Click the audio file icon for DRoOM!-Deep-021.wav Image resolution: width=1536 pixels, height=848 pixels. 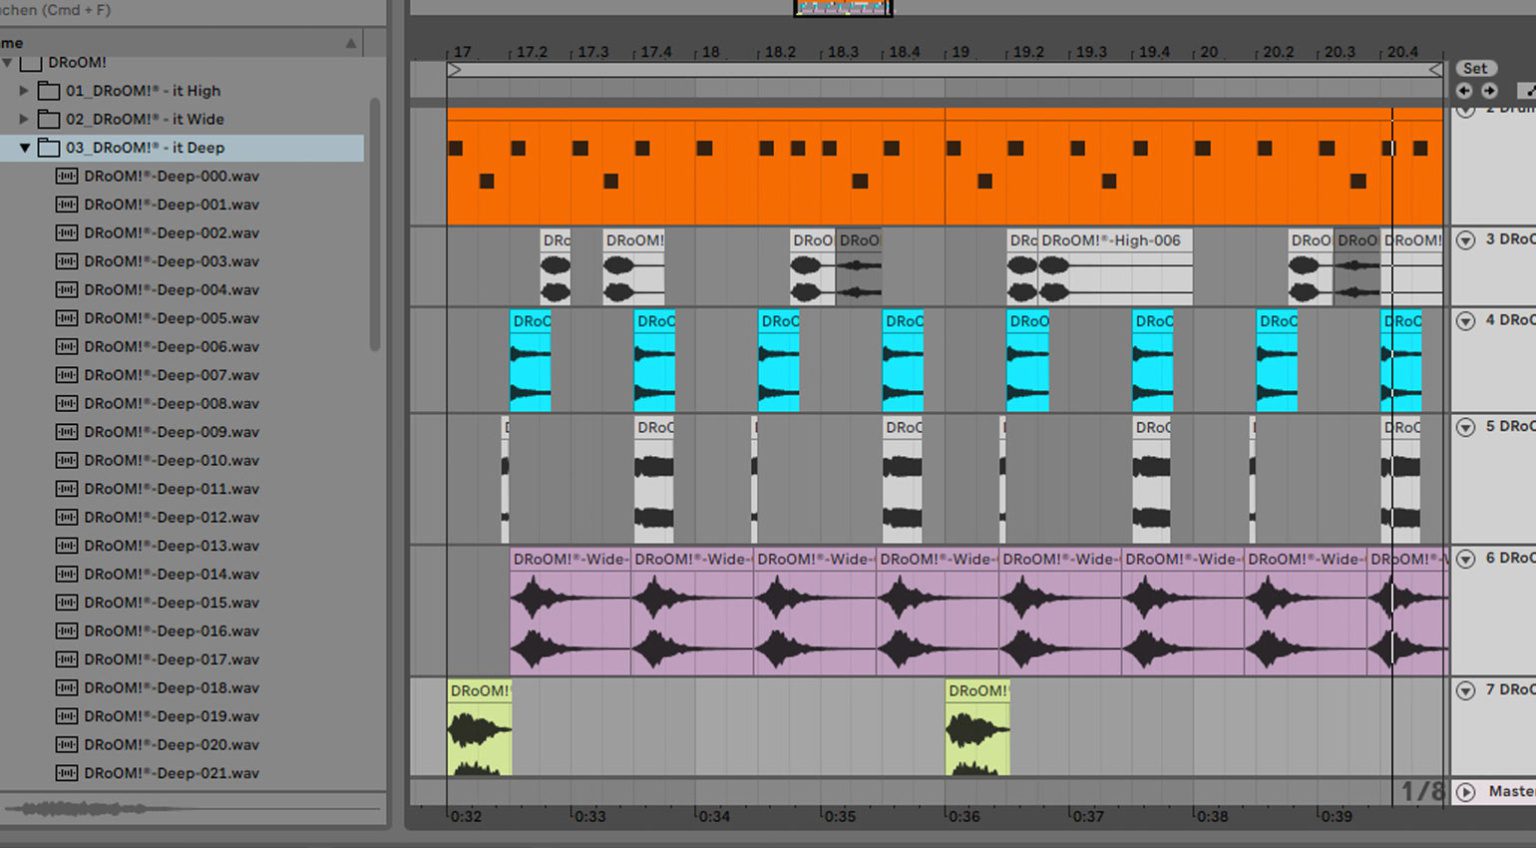coord(66,773)
